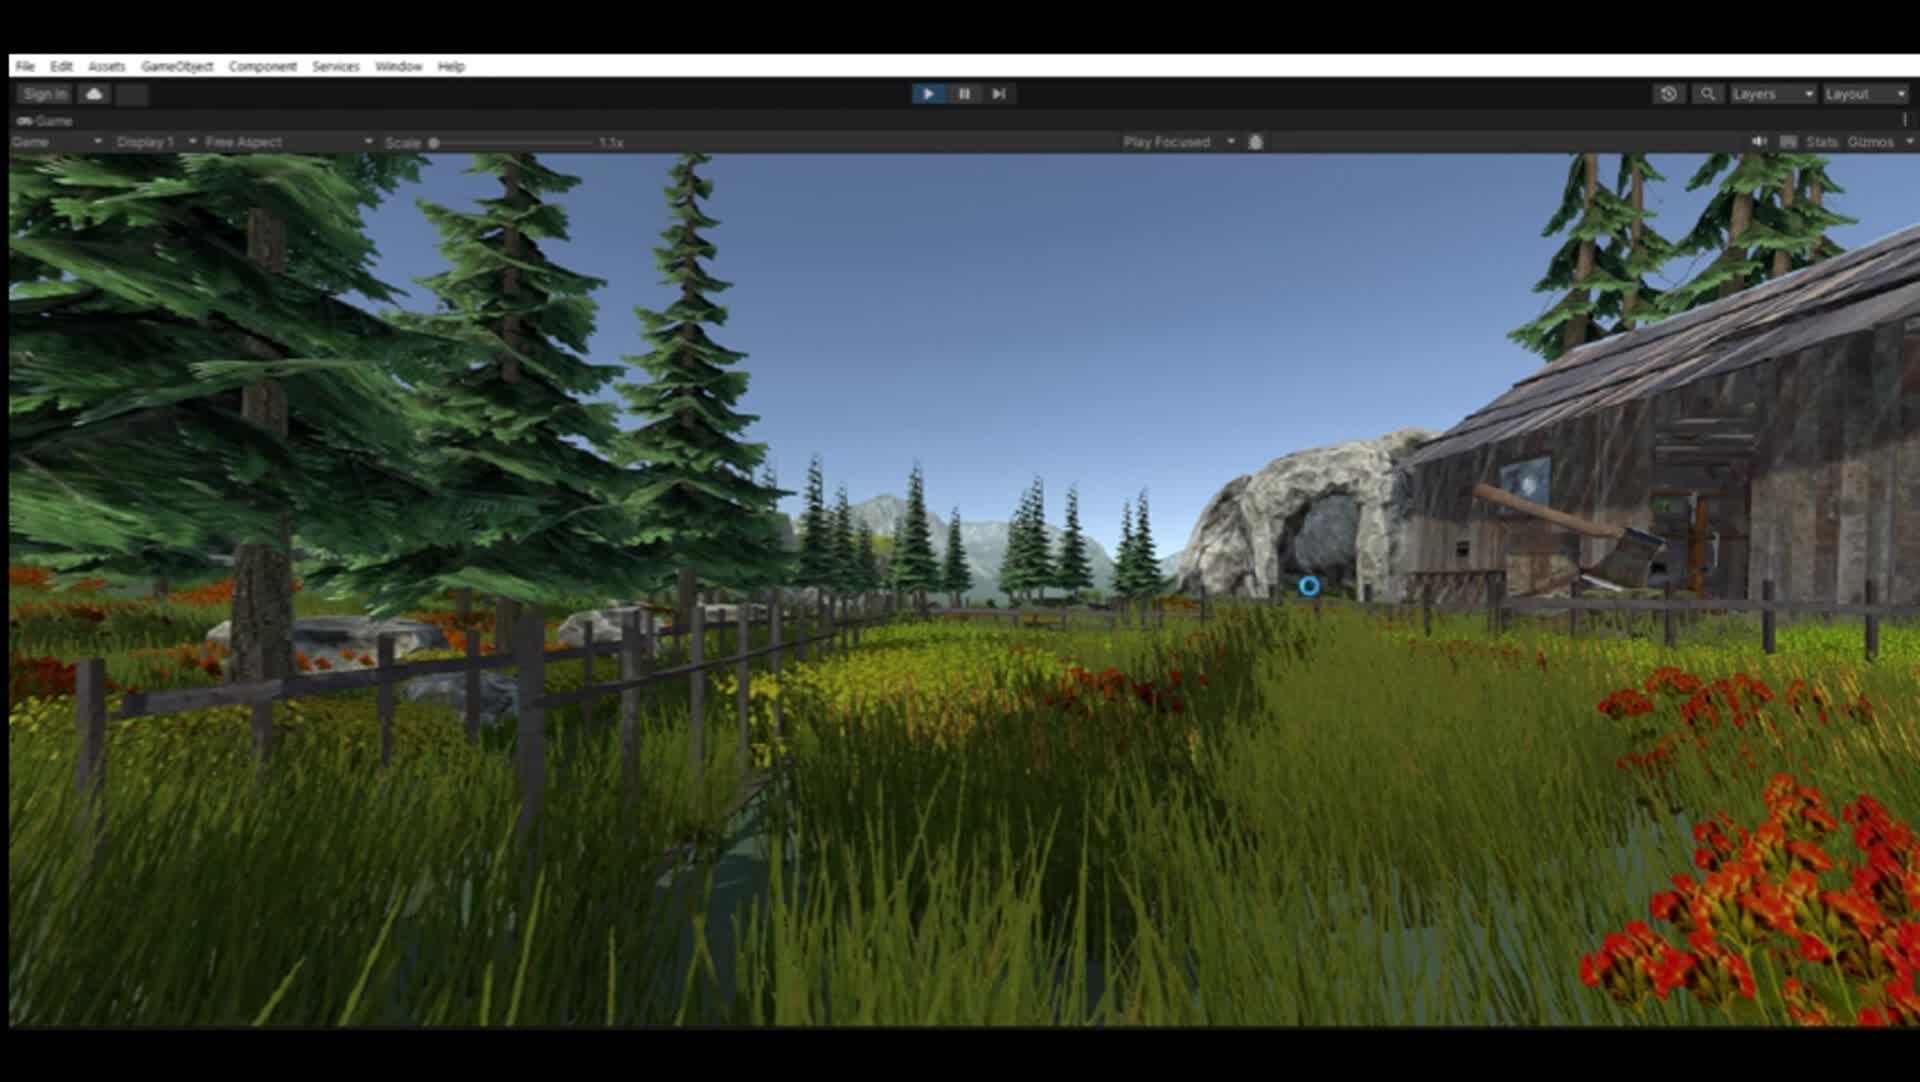This screenshot has height=1082, width=1920.
Task: Click the camera icon on the Game tab
Action: click(25, 120)
